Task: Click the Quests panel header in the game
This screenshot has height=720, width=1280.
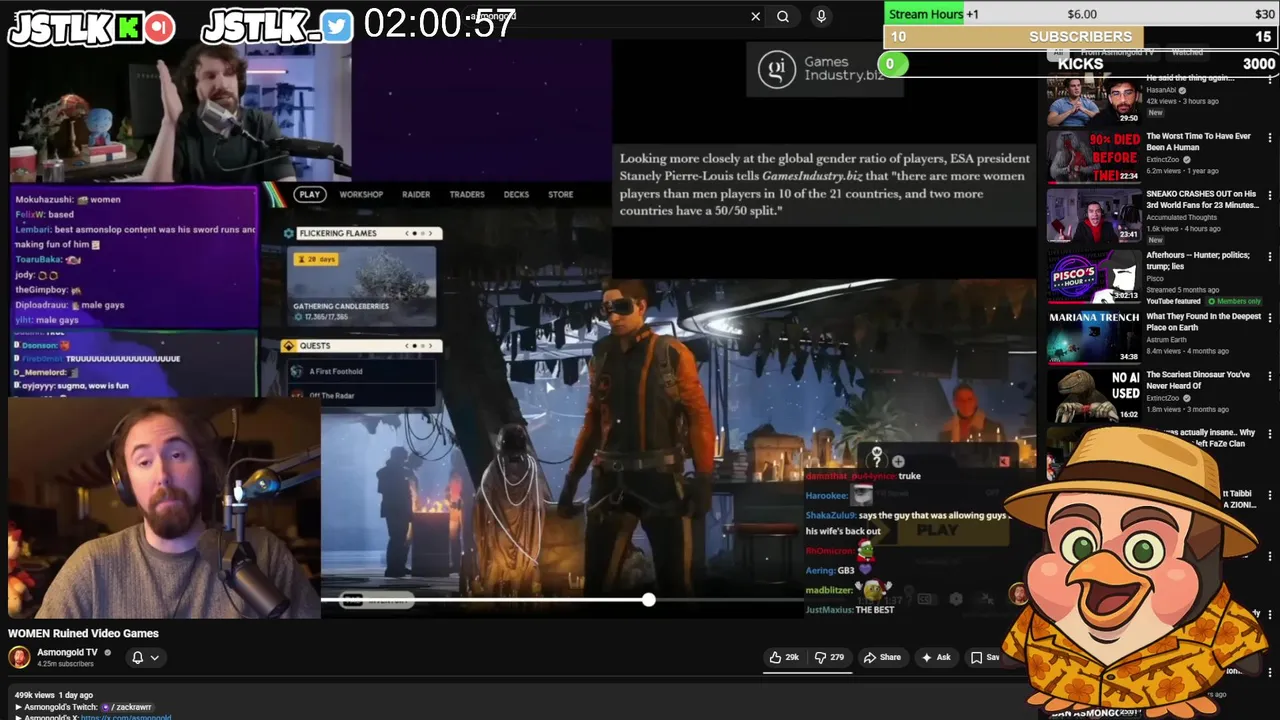Action: (361, 346)
